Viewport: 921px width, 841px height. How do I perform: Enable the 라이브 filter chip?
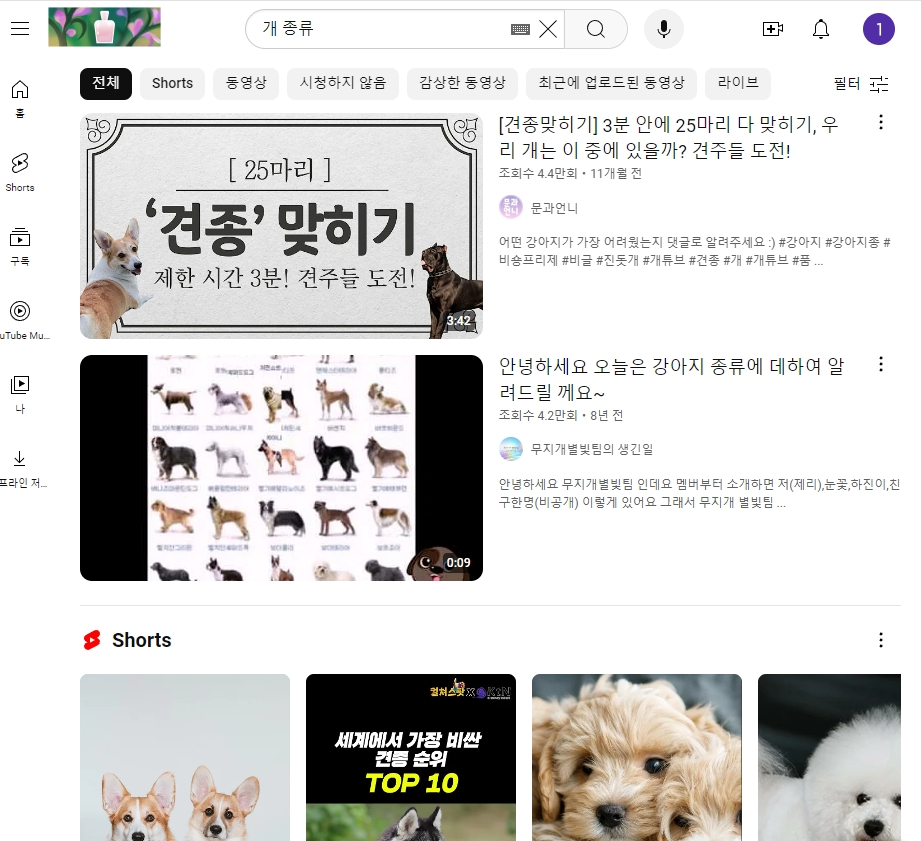click(737, 84)
